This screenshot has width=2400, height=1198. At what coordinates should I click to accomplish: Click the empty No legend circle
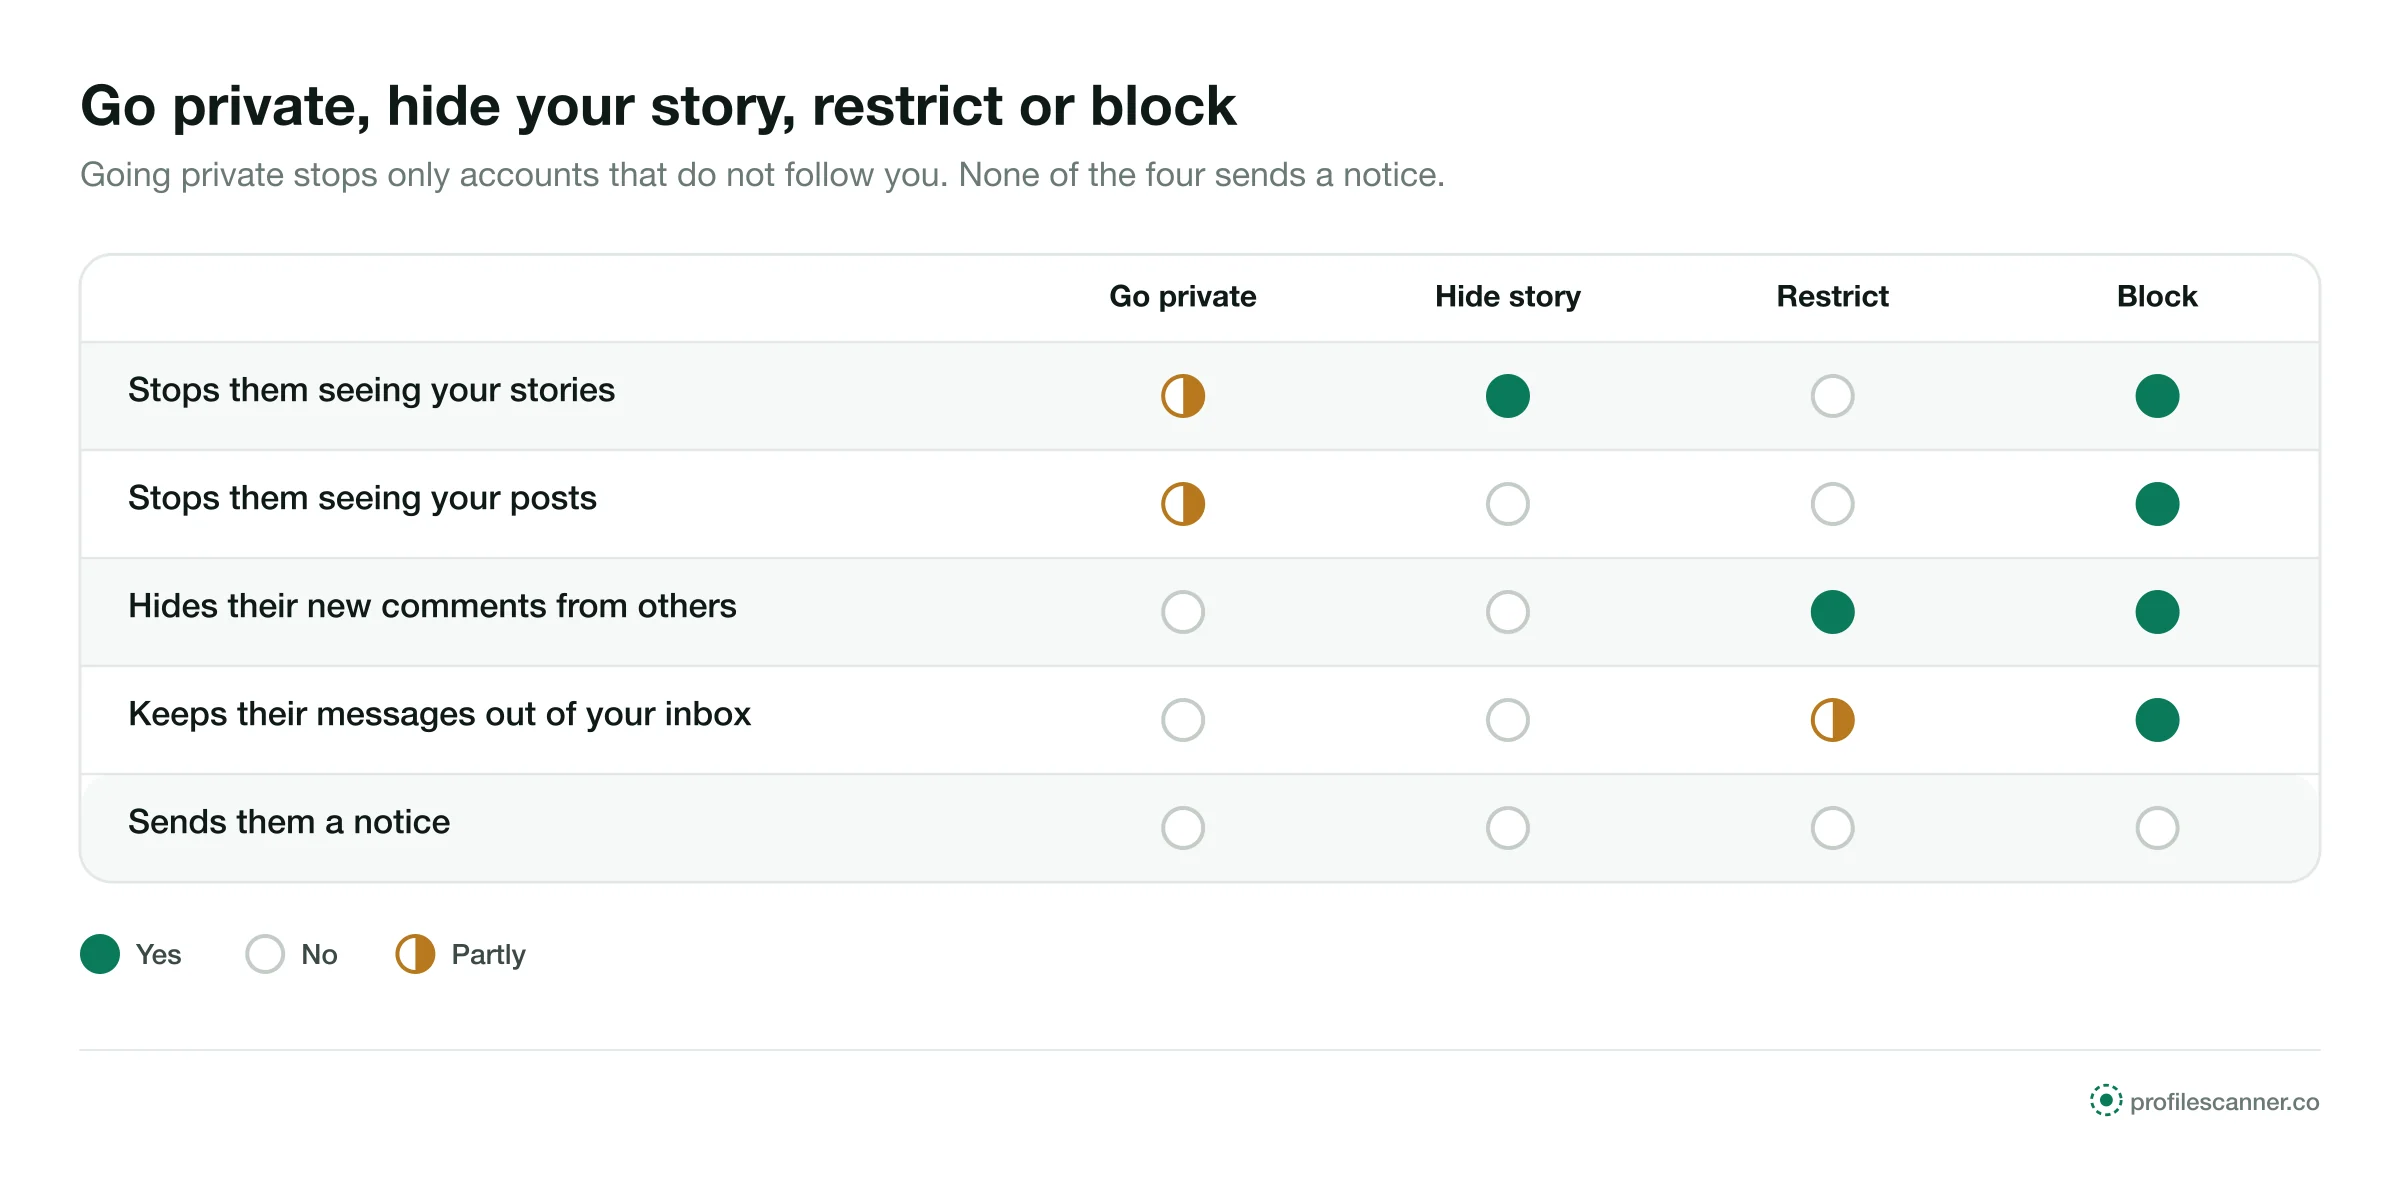tap(265, 954)
